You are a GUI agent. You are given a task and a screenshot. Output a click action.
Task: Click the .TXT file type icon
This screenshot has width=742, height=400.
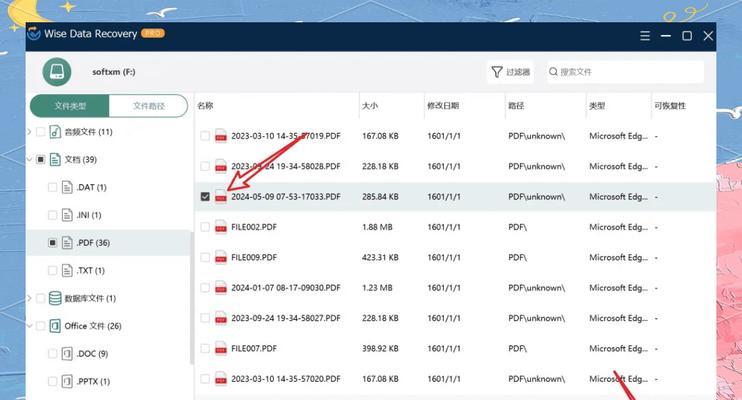pyautogui.click(x=67, y=270)
